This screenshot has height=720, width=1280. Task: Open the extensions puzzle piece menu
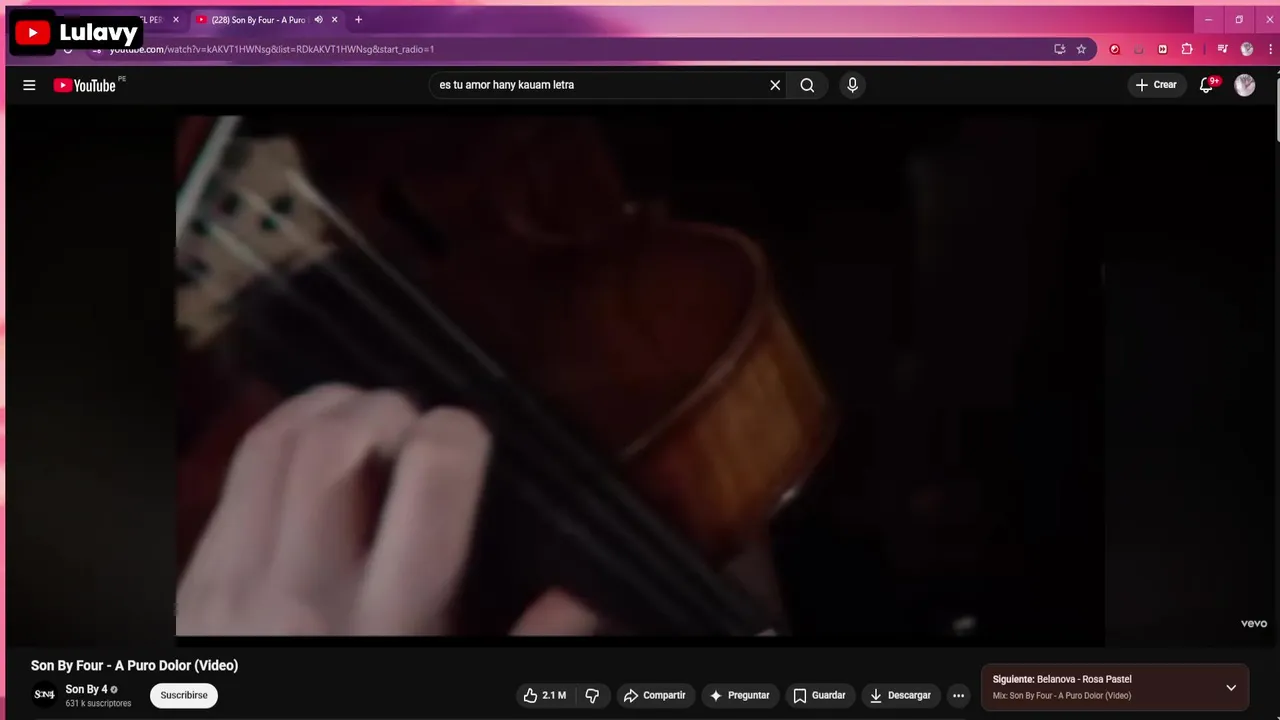(x=1187, y=49)
